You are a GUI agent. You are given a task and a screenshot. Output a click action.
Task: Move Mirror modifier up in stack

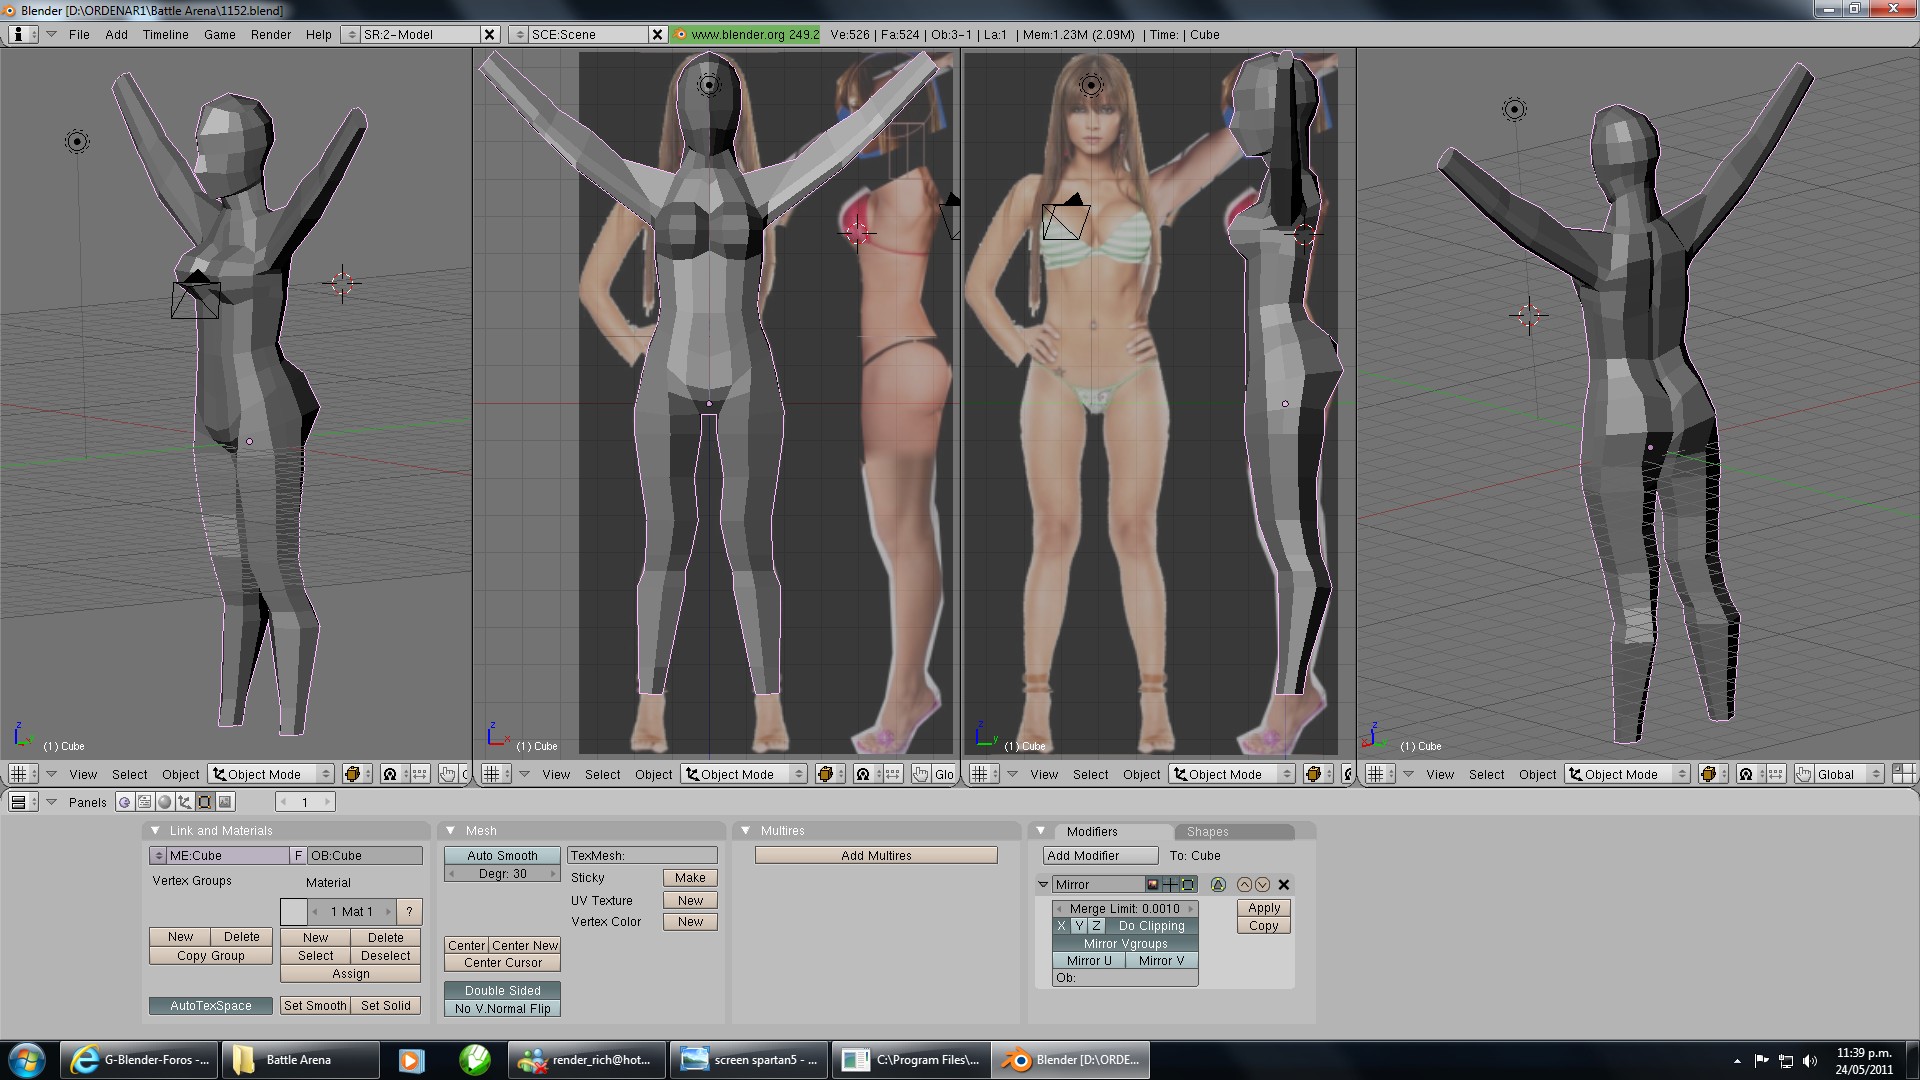(1244, 885)
